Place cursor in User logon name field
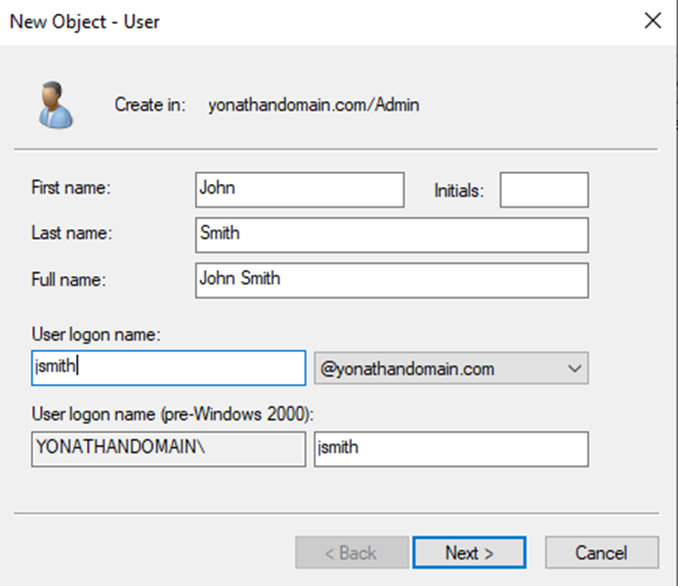This screenshot has width=678, height=586. click(x=169, y=368)
